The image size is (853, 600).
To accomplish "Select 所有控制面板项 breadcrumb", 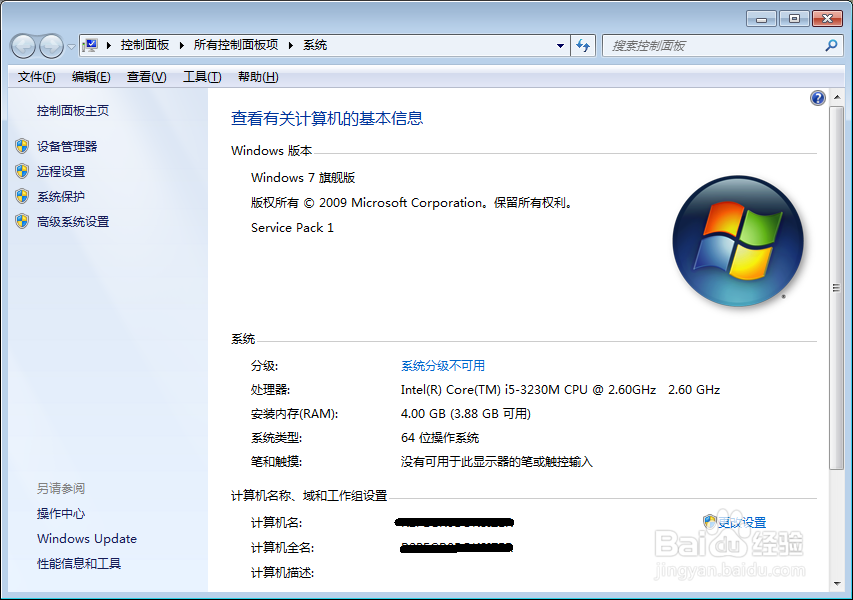I will 236,45.
